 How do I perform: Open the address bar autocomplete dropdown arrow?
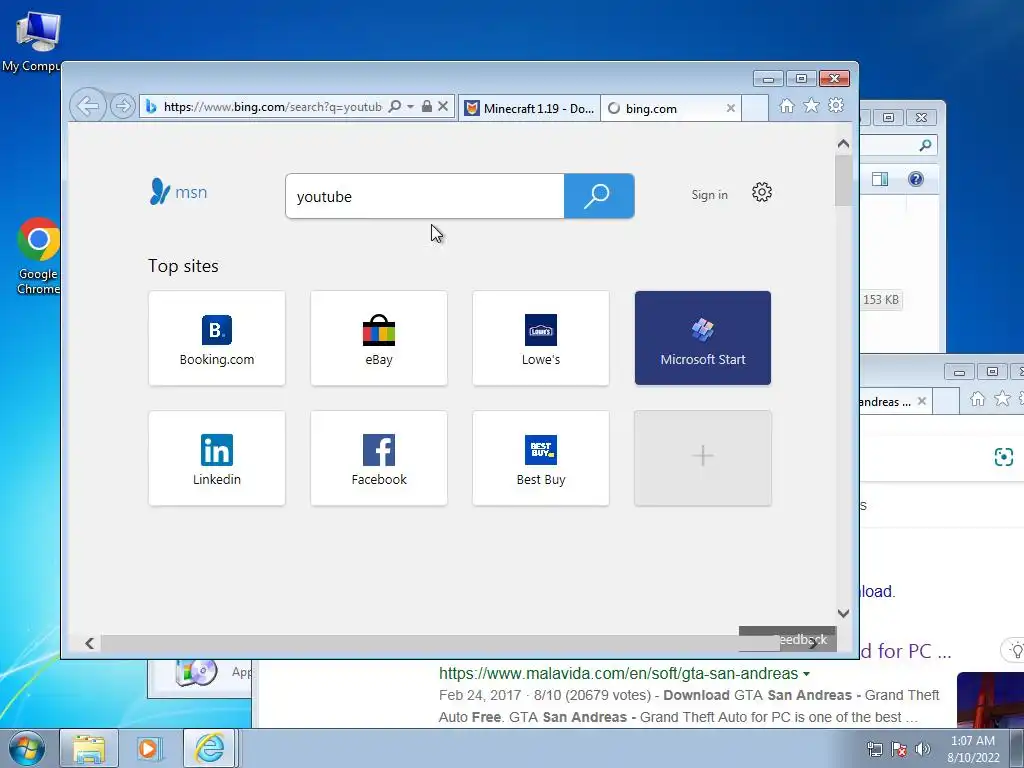pos(410,106)
